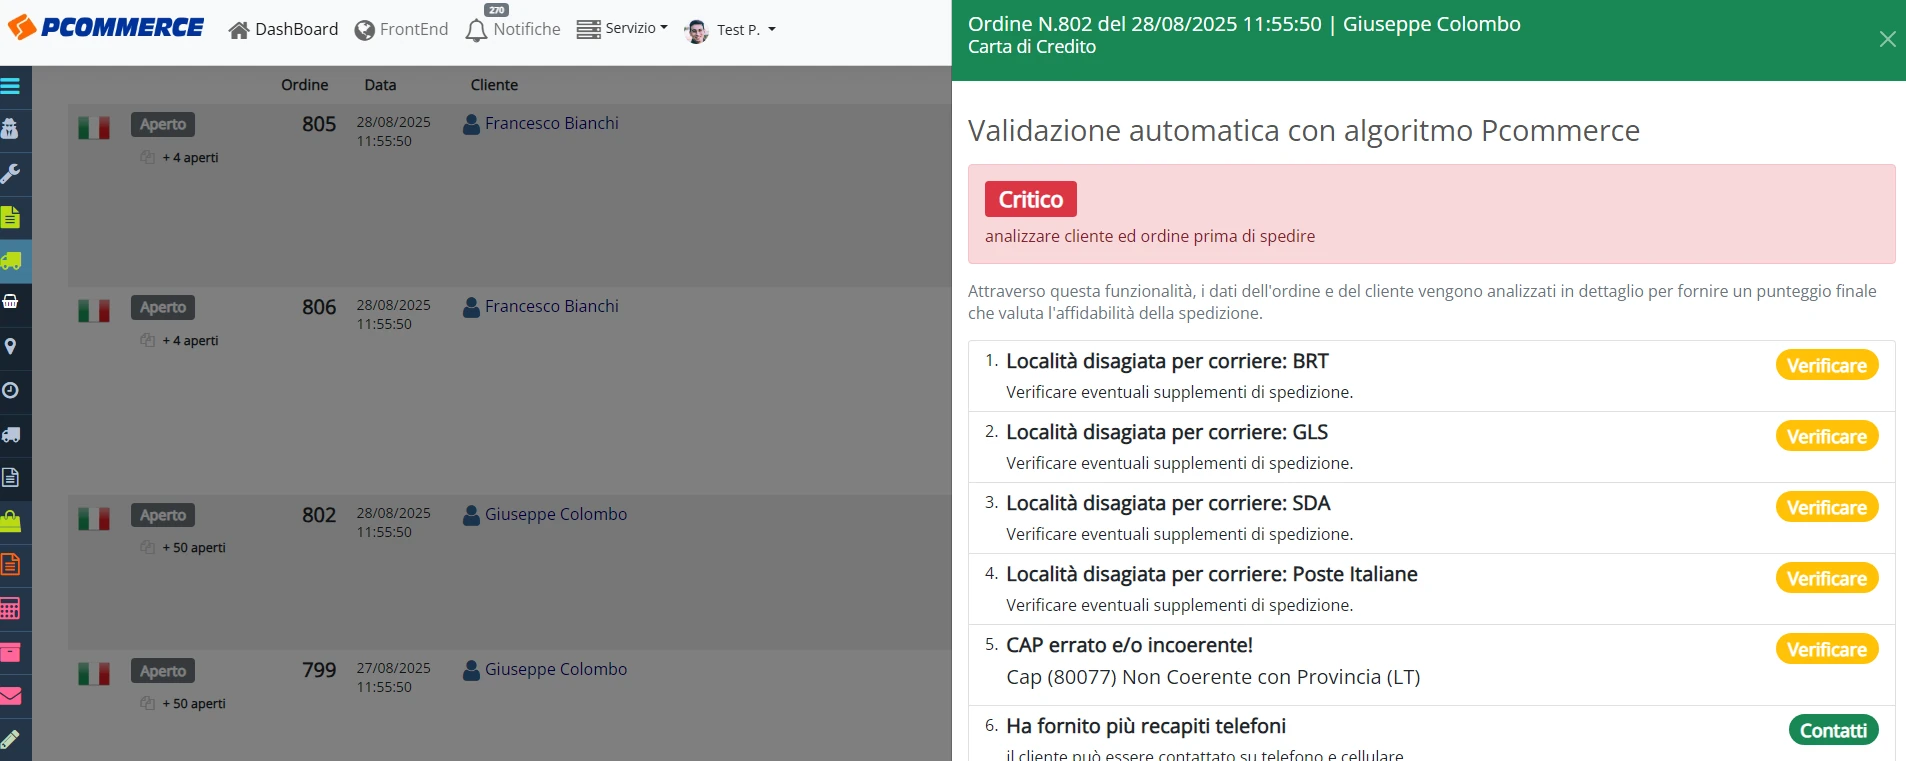Click Verificare for the CAP errato warning
The width and height of the screenshot is (1906, 761).
tap(1827, 649)
